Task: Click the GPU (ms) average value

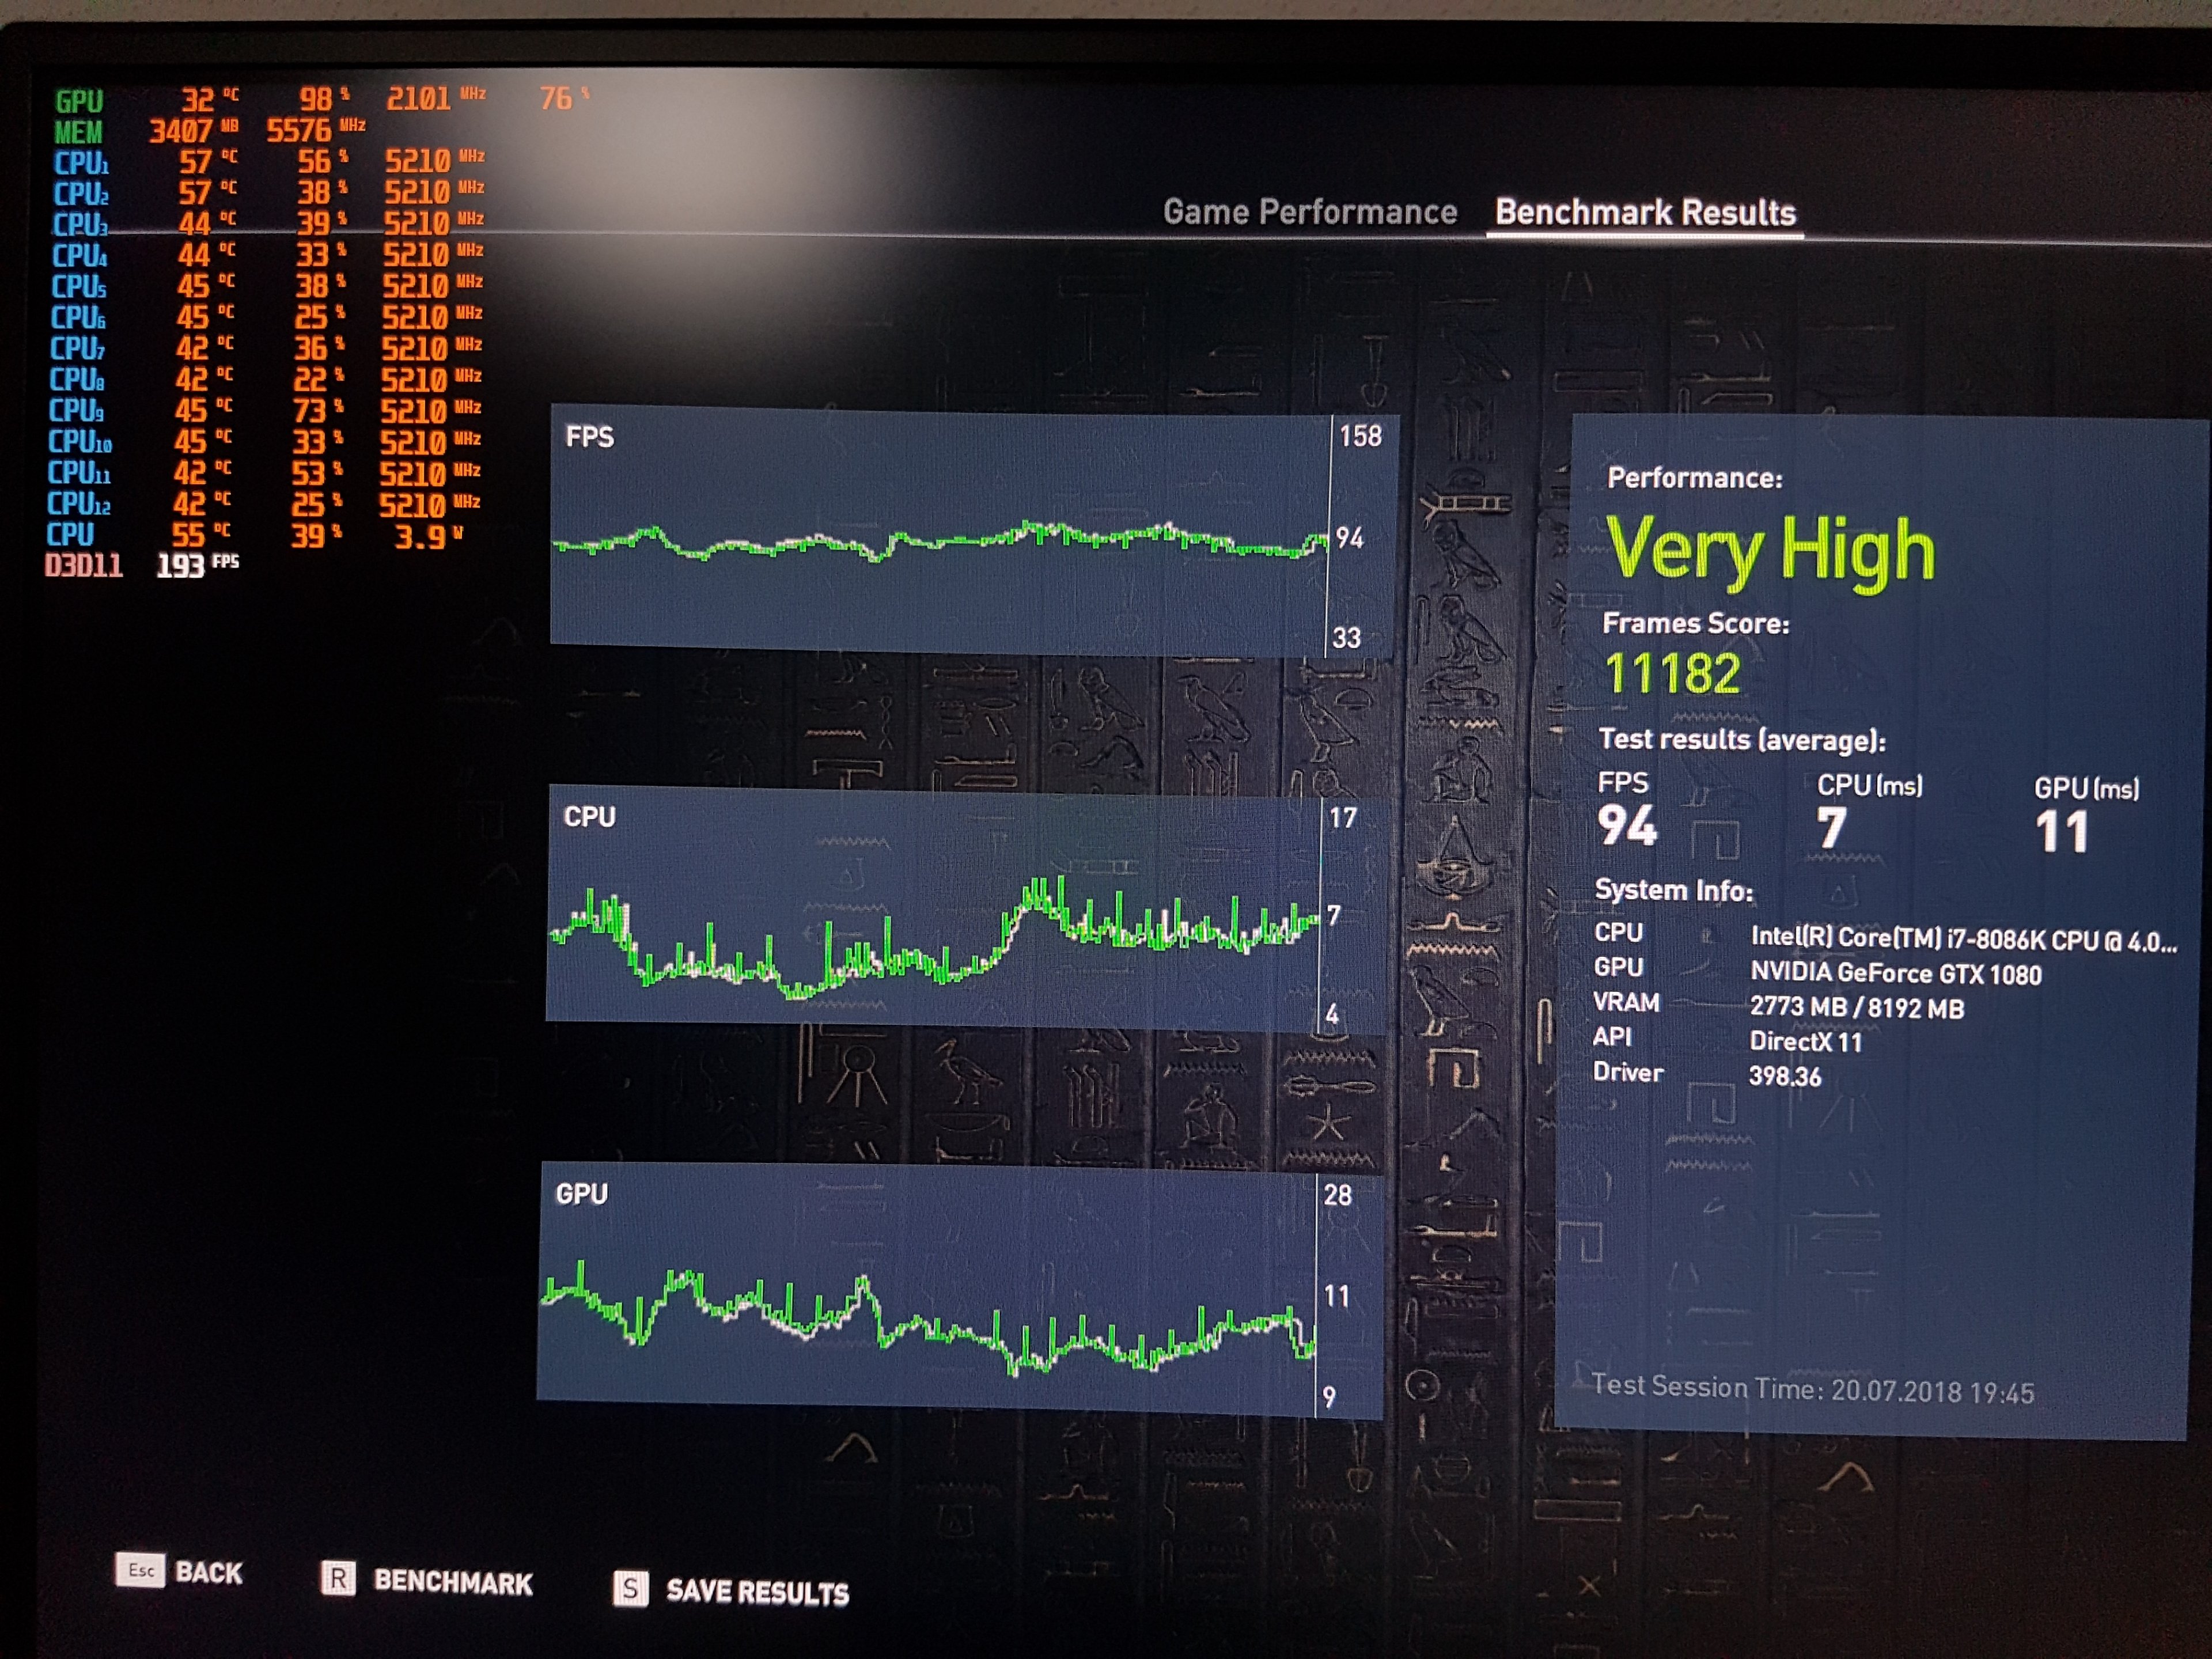Action: click(2062, 832)
